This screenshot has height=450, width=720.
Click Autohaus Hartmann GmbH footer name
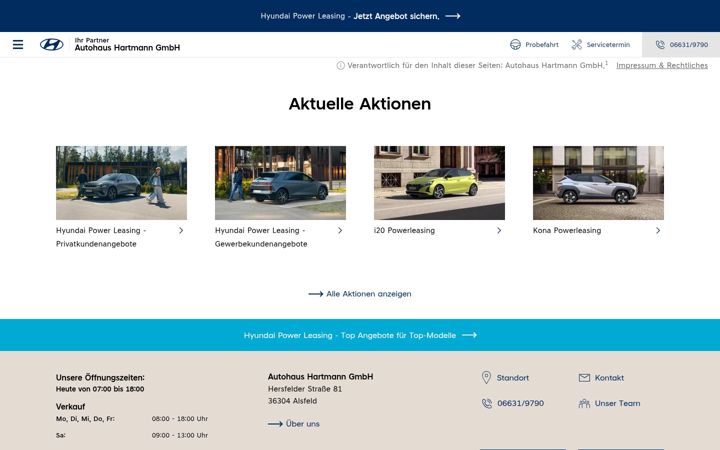pyautogui.click(x=320, y=377)
